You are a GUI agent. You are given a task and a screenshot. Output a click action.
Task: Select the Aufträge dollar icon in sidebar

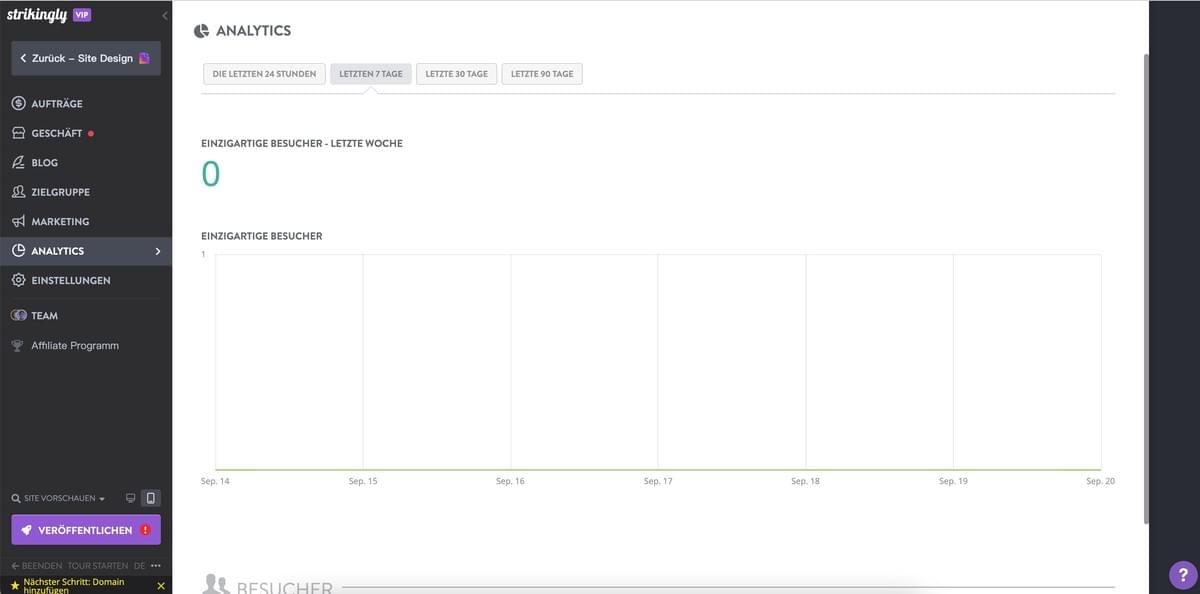point(16,103)
